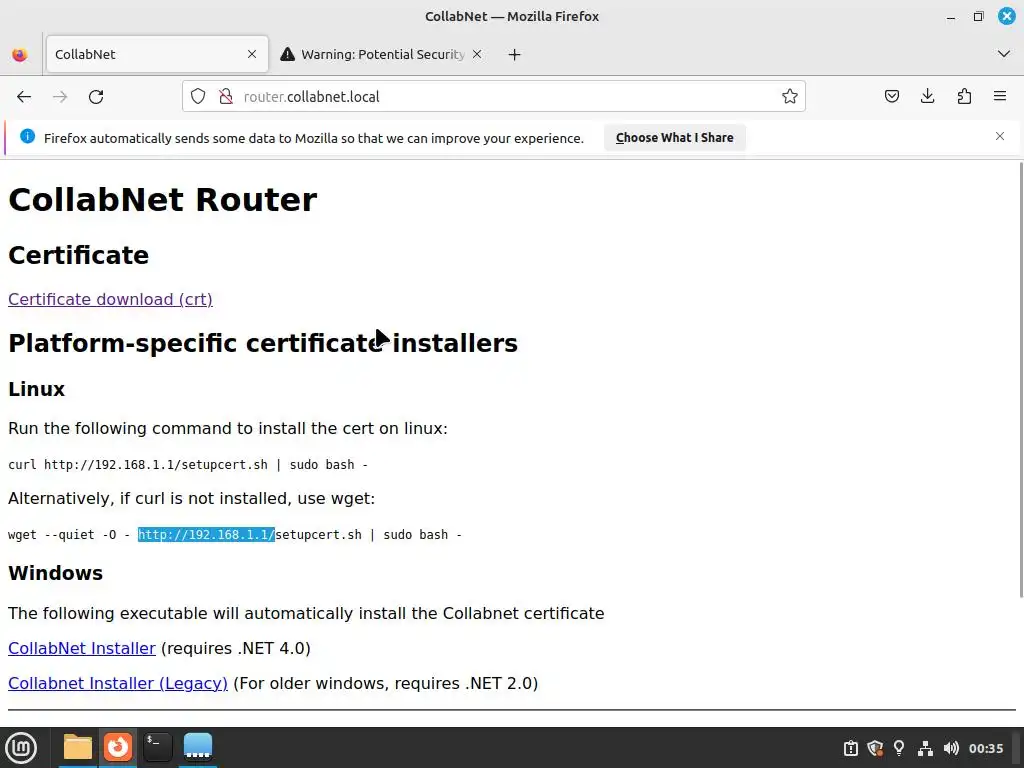Click the blue application taskbar icon
Image resolution: width=1024 pixels, height=768 pixels.
(198, 748)
